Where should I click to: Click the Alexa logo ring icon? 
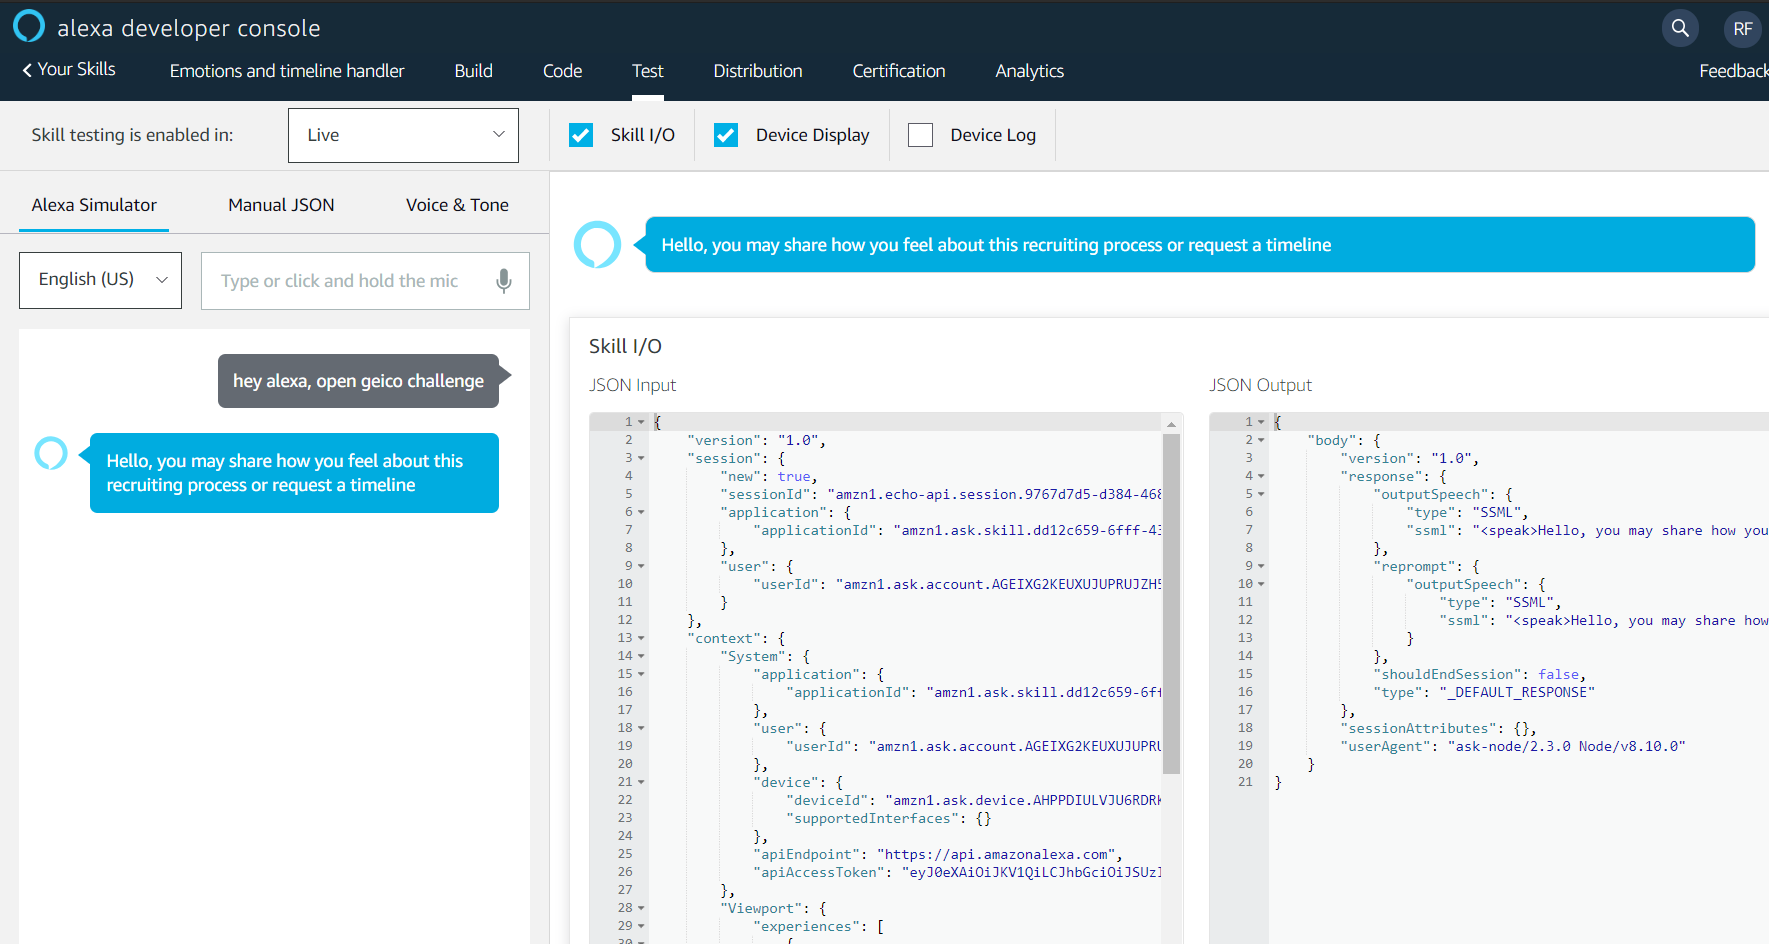click(29, 27)
